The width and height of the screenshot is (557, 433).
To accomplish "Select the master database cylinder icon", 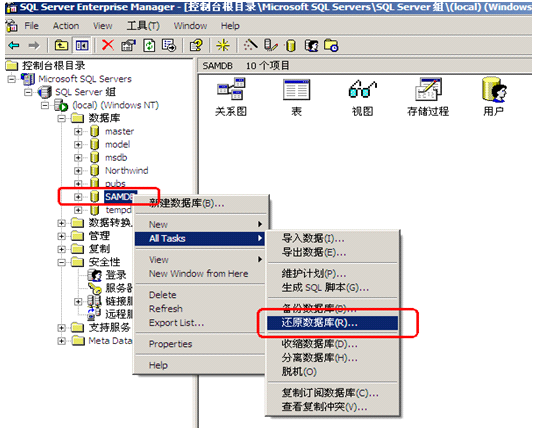I will [x=94, y=131].
